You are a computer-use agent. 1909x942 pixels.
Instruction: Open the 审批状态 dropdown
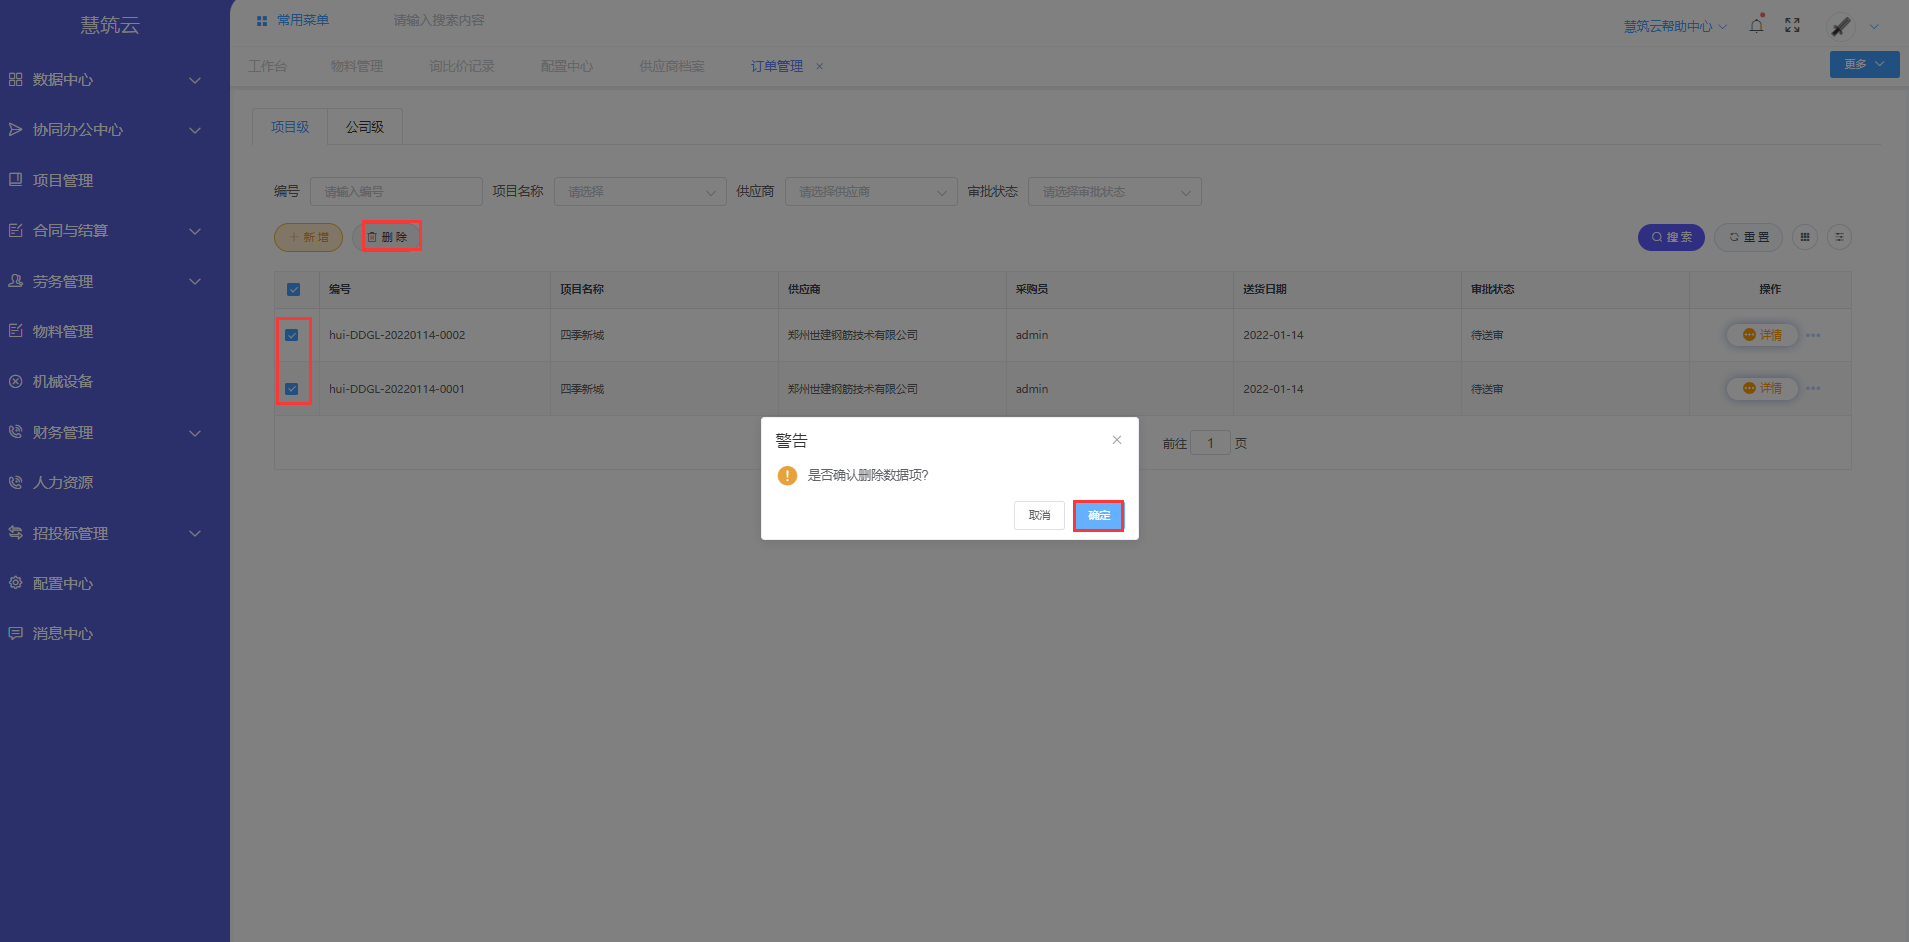[1115, 192]
